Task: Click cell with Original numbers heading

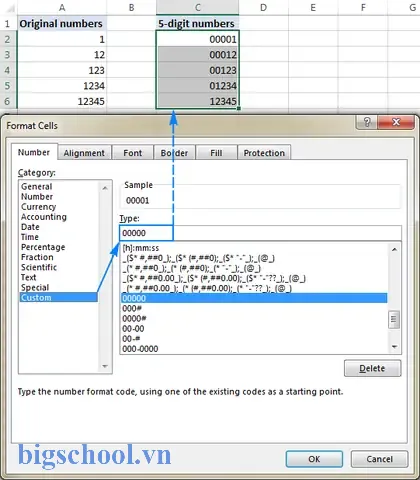Action: (x=62, y=24)
